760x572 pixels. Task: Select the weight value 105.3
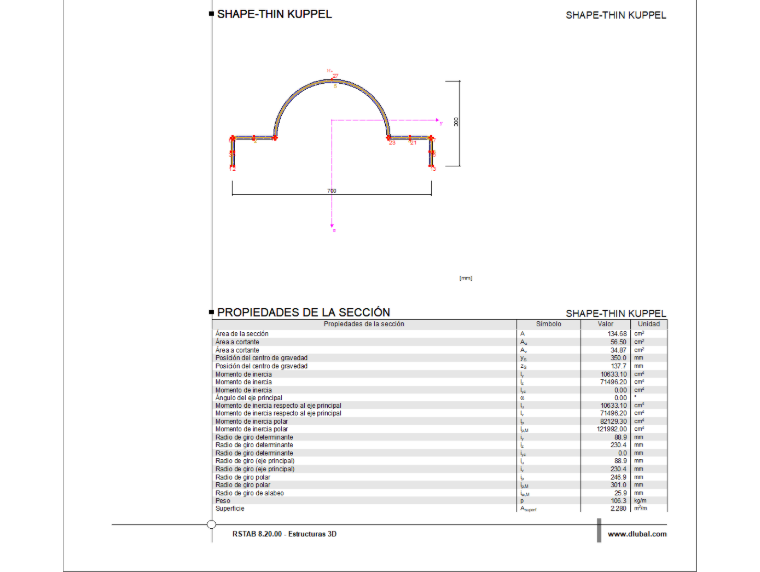[x=618, y=501]
